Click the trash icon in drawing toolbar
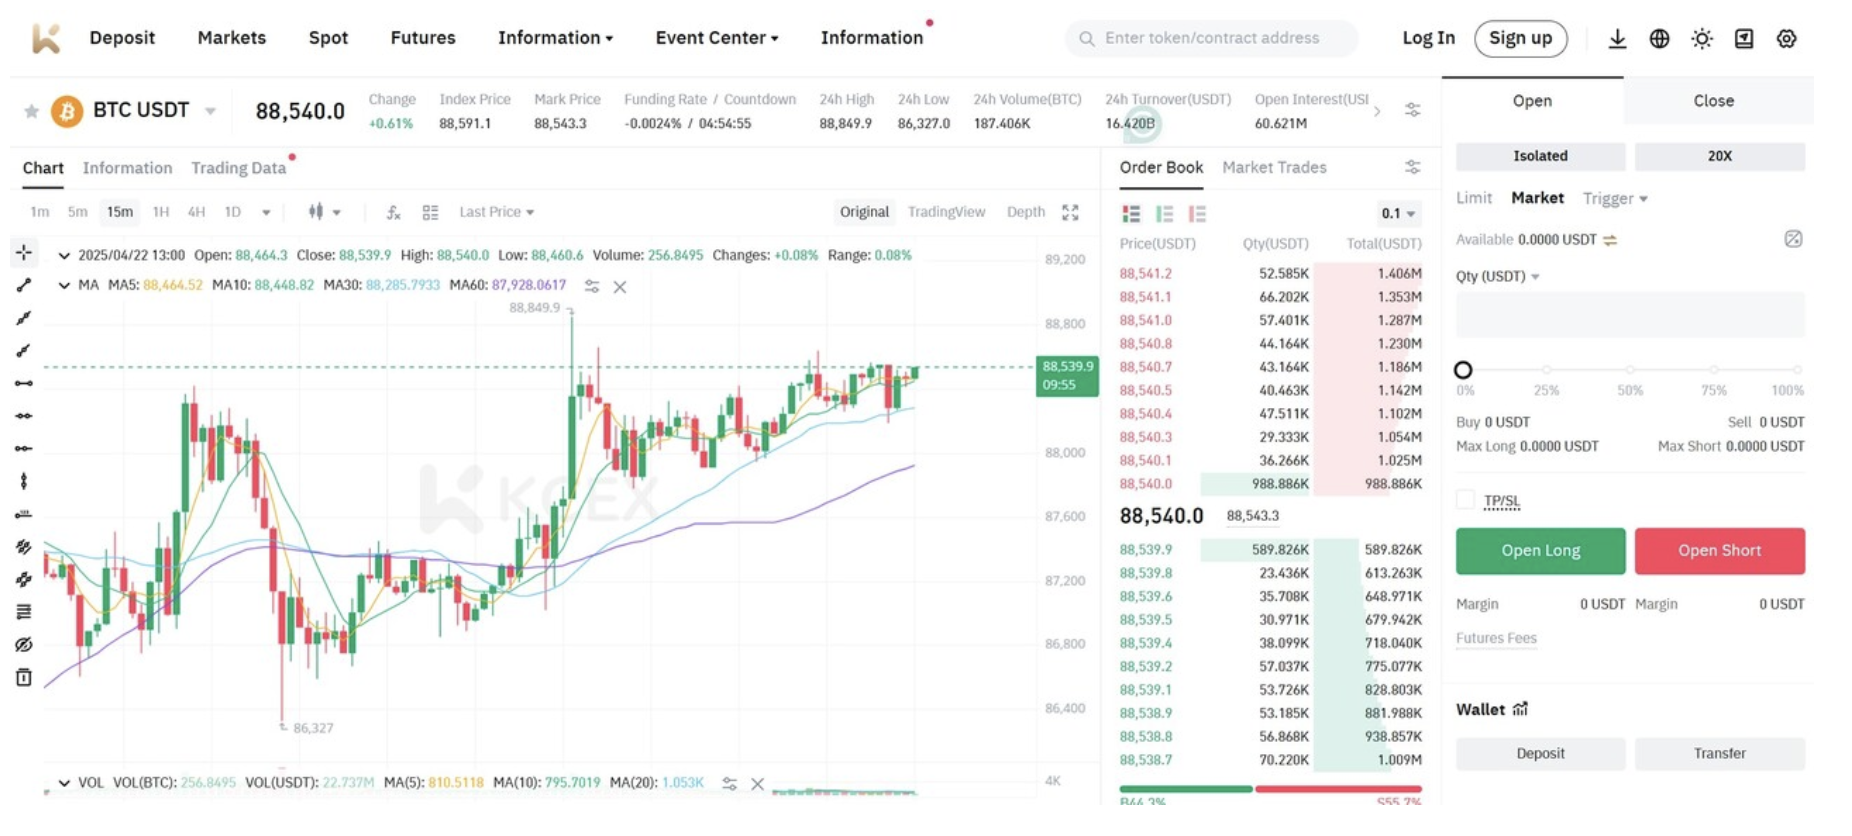The image size is (1852, 836). (24, 678)
